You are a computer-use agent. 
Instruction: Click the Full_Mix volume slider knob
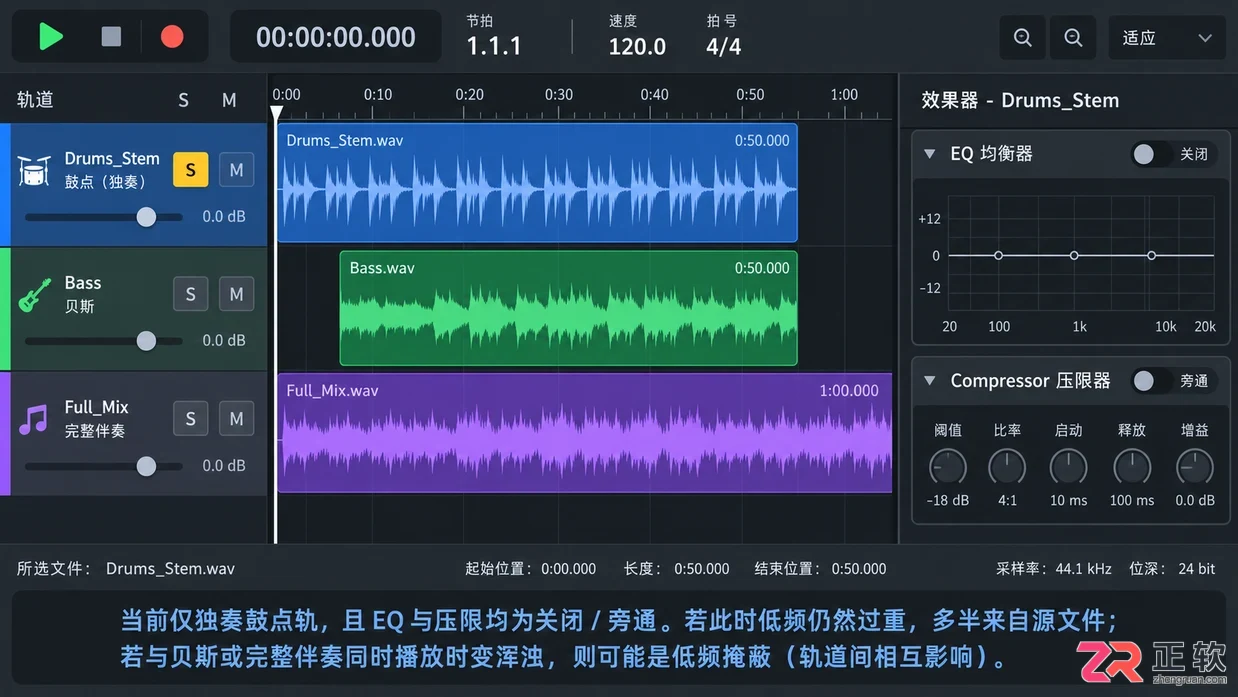[x=146, y=466]
